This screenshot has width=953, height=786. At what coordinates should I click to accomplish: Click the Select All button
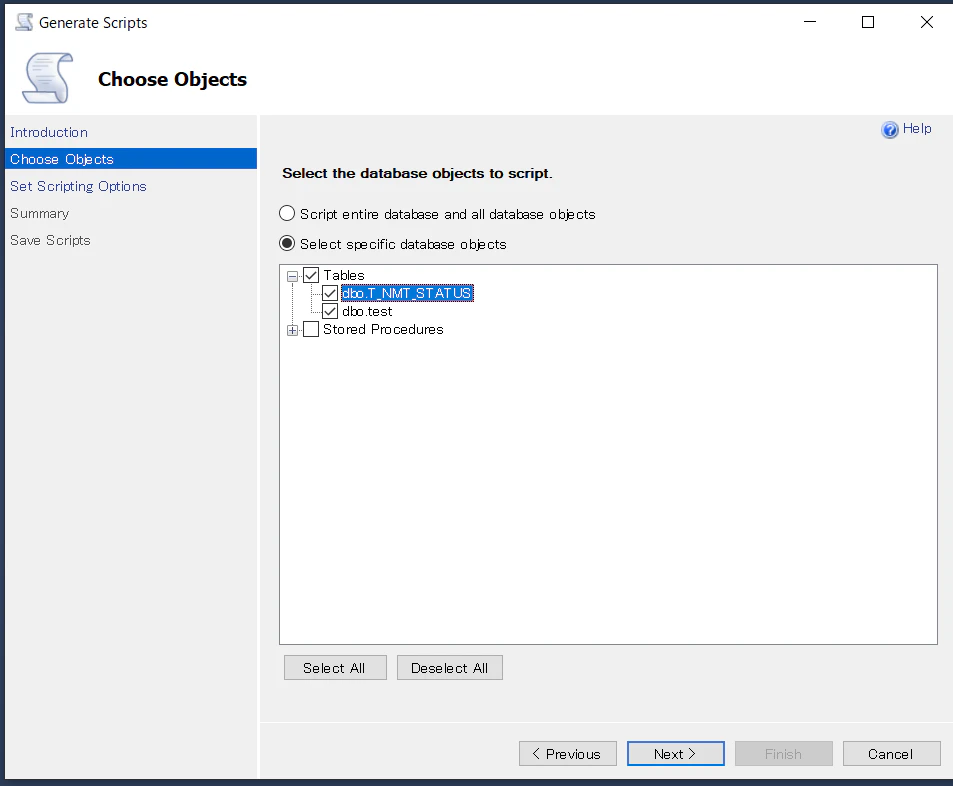[335, 667]
